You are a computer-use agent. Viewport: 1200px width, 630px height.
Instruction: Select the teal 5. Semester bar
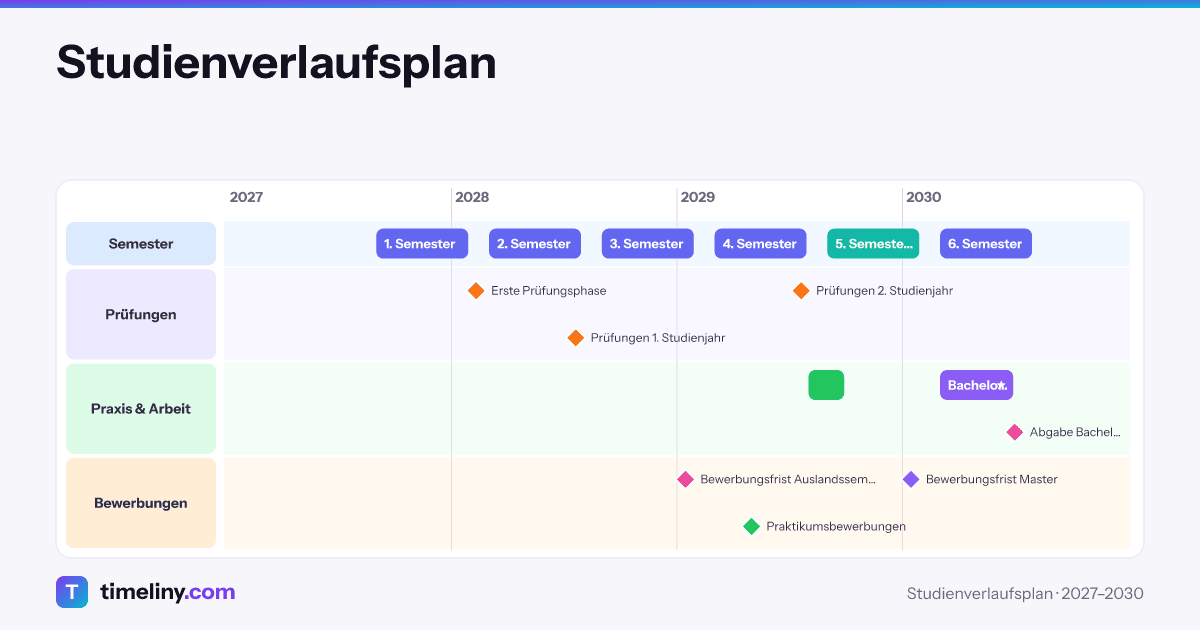[873, 244]
